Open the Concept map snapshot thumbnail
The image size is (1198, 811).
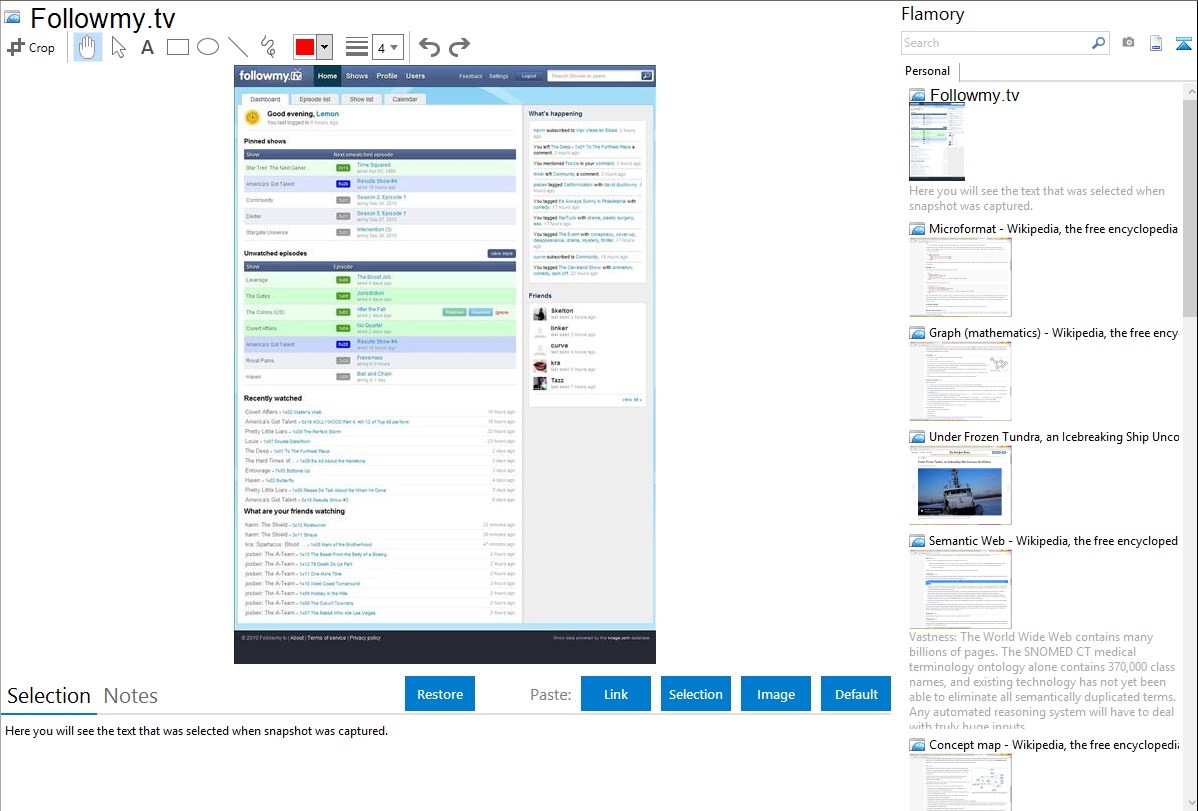960,782
